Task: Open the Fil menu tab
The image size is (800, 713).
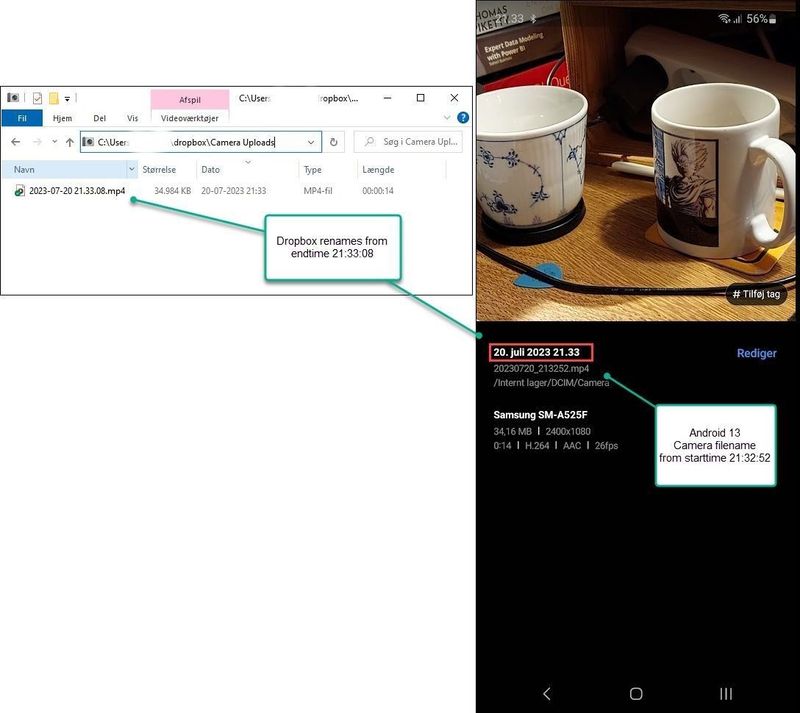Action: pyautogui.click(x=21, y=118)
